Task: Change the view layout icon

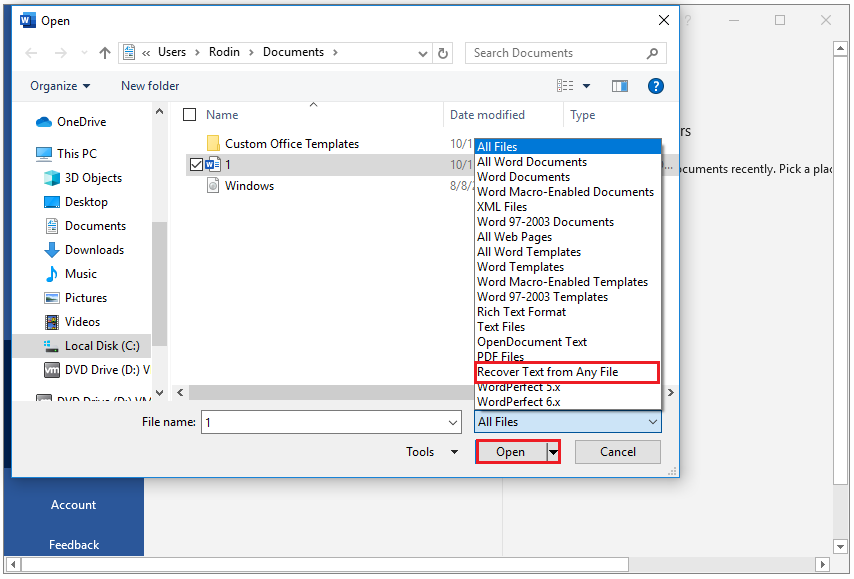Action: (565, 86)
